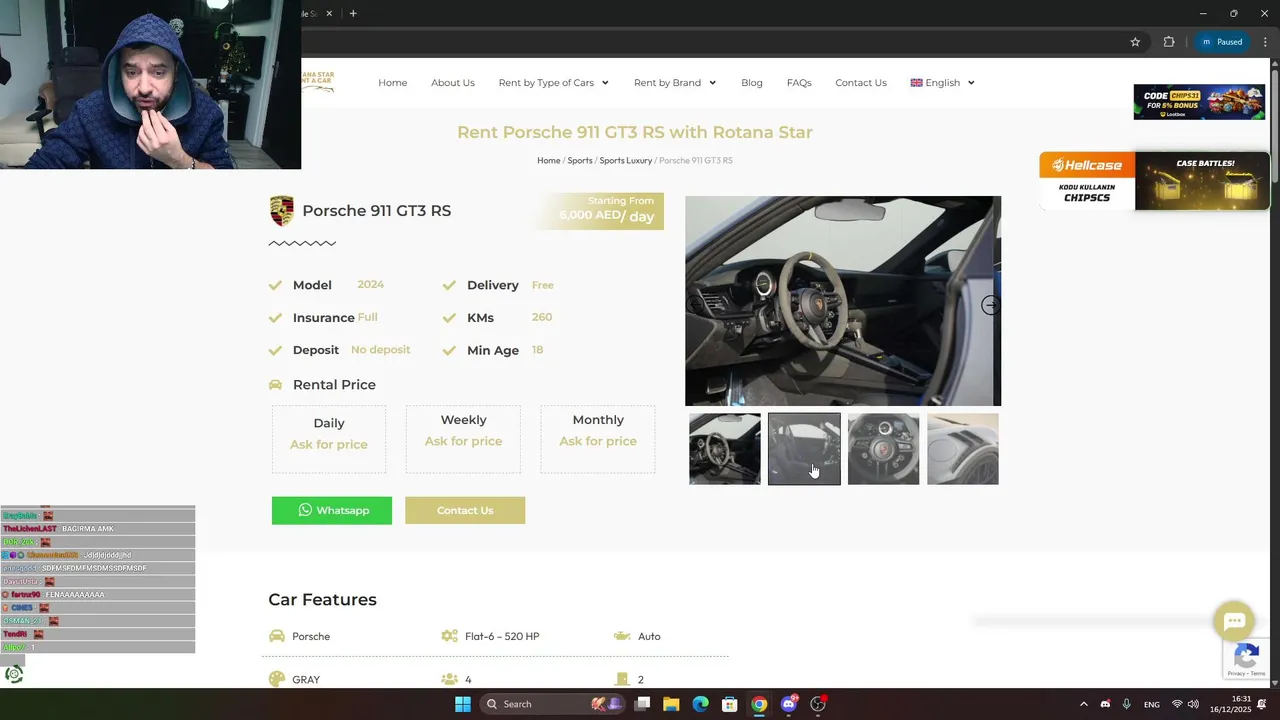Open the browser extensions puzzle icon
The width and height of the screenshot is (1280, 720).
pos(1169,42)
